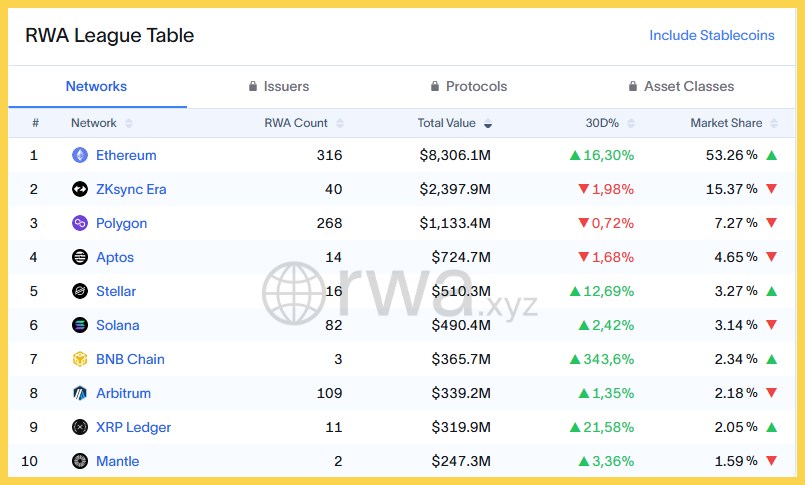The width and height of the screenshot is (805, 485).
Task: Sort table by Total Value arrows
Action: [x=488, y=123]
